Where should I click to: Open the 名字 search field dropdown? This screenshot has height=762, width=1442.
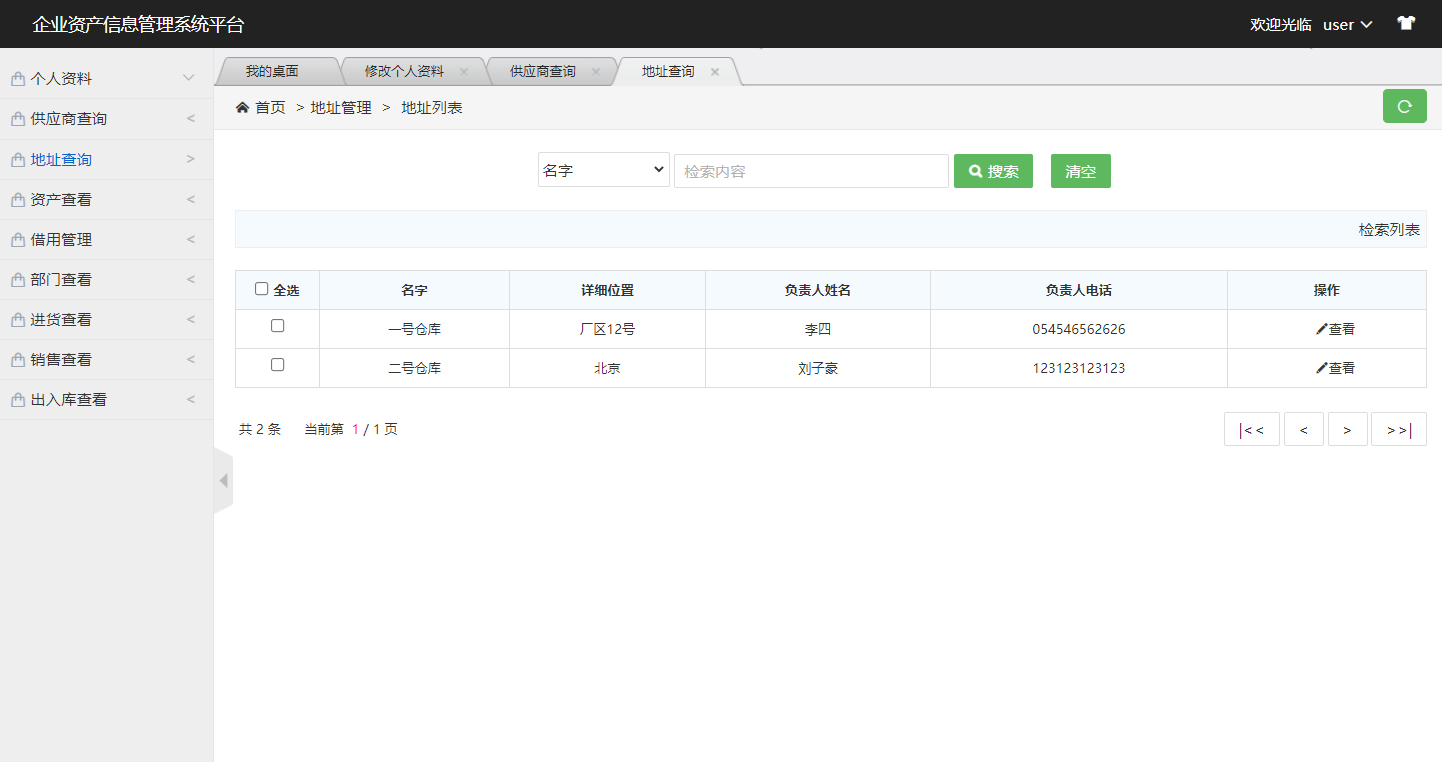point(603,169)
